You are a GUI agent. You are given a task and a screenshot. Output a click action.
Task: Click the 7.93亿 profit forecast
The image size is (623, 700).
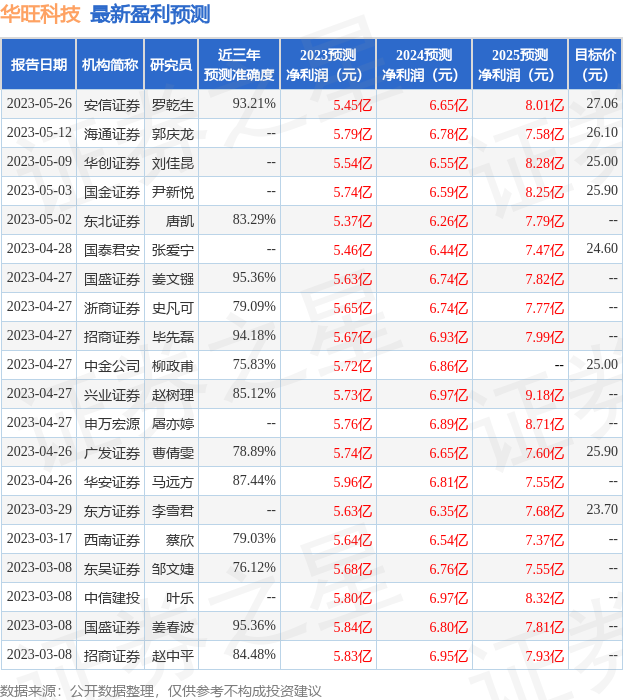pos(544,657)
